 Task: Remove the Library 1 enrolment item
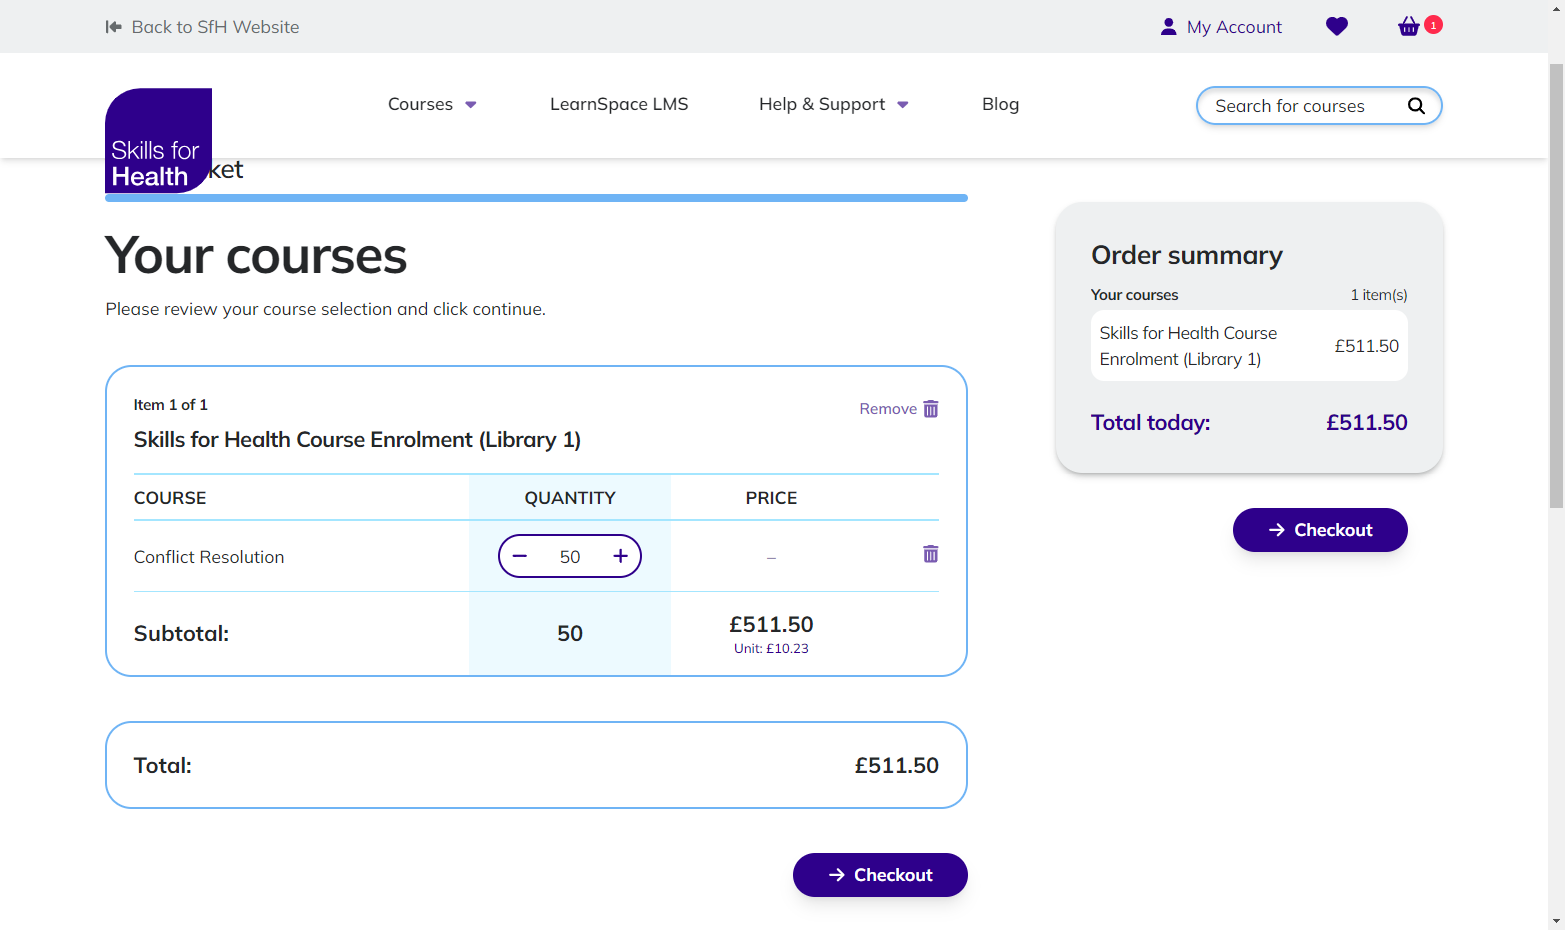[899, 409]
